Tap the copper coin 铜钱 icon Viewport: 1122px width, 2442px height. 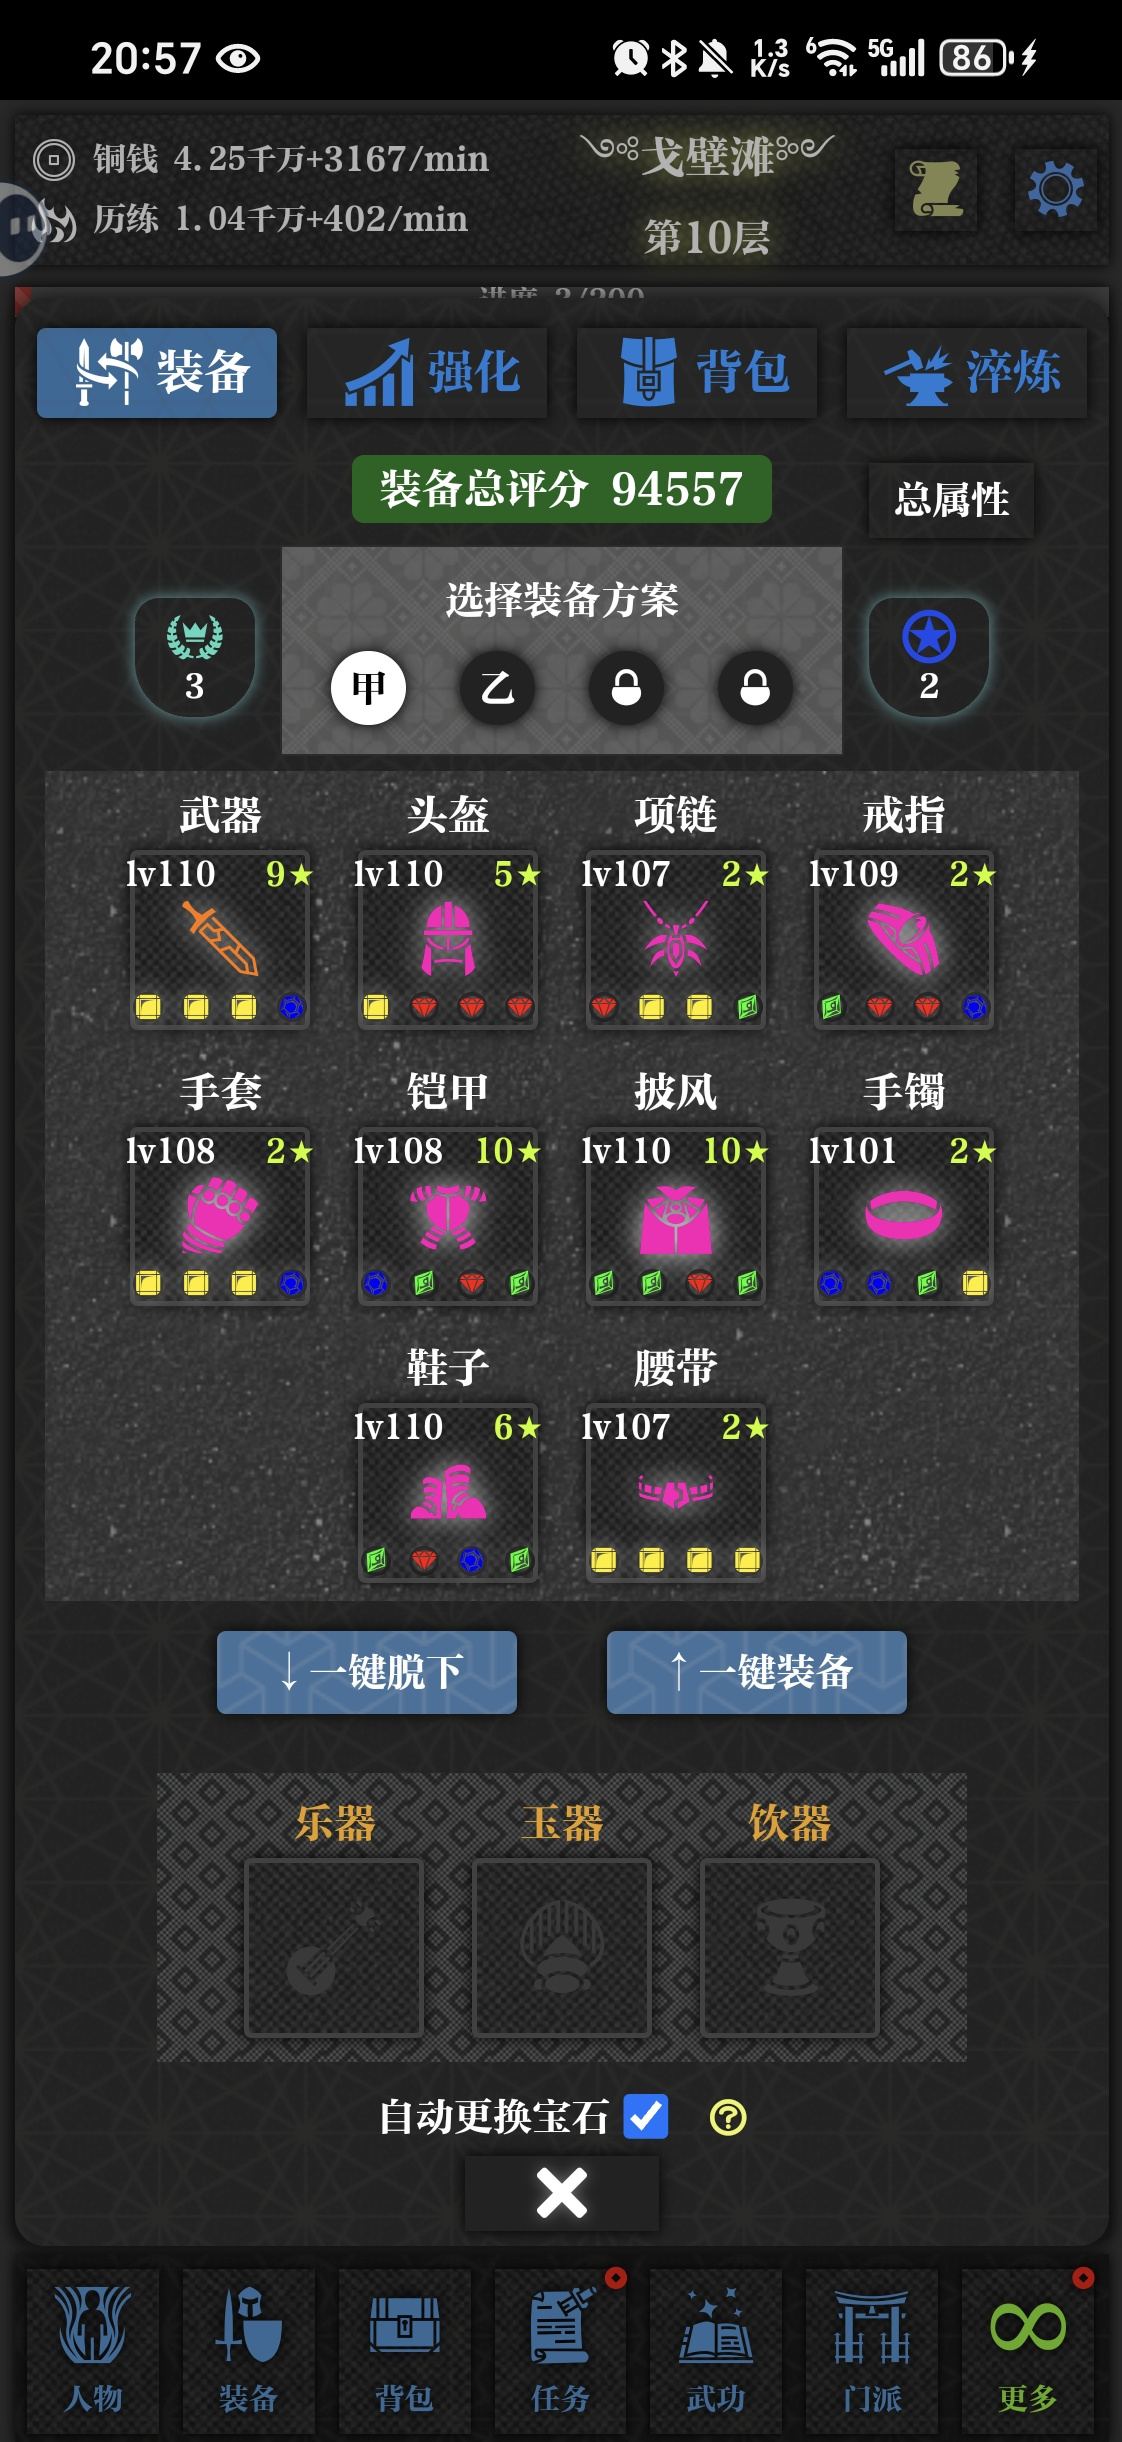[54, 160]
